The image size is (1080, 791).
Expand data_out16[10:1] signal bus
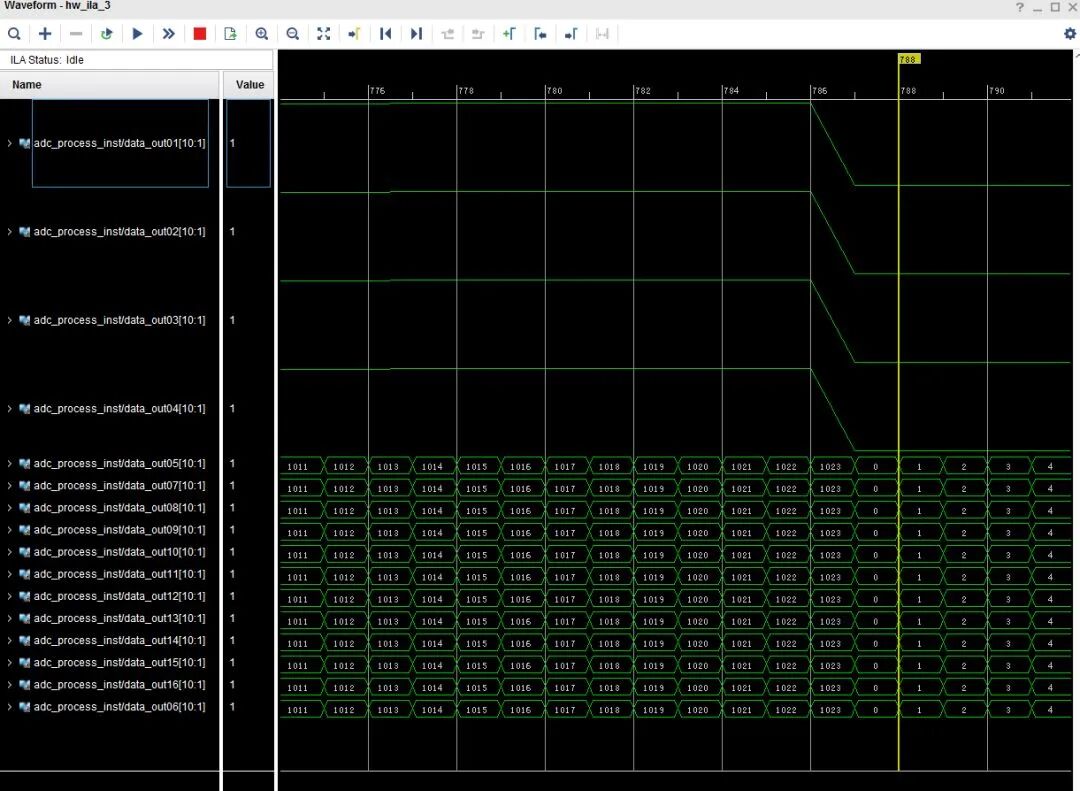pyautogui.click(x=10, y=685)
